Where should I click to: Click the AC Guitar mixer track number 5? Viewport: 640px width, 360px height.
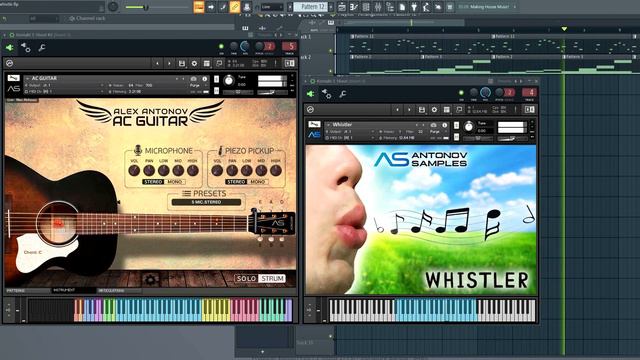(289, 47)
